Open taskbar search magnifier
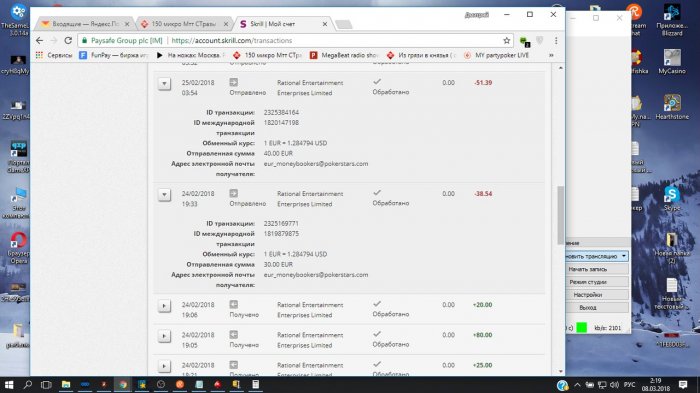The height and width of the screenshot is (393, 700). pyautogui.click(x=28, y=385)
